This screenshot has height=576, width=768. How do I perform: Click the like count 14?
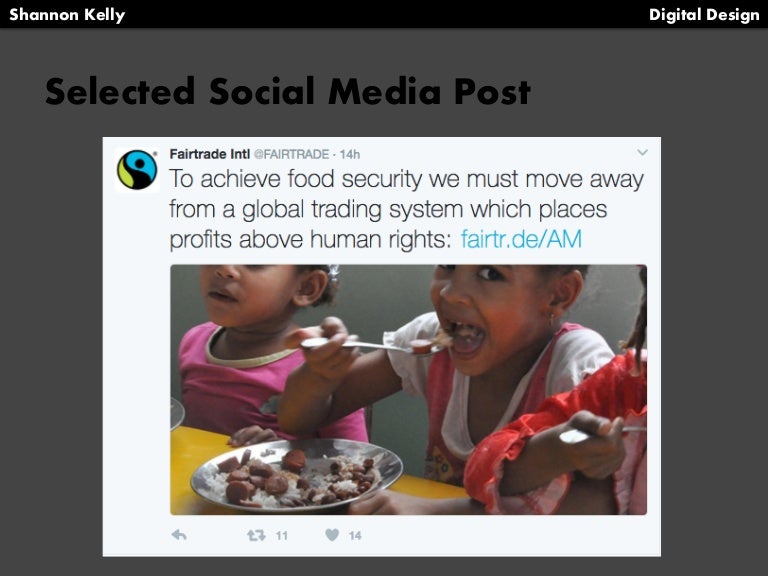click(355, 535)
